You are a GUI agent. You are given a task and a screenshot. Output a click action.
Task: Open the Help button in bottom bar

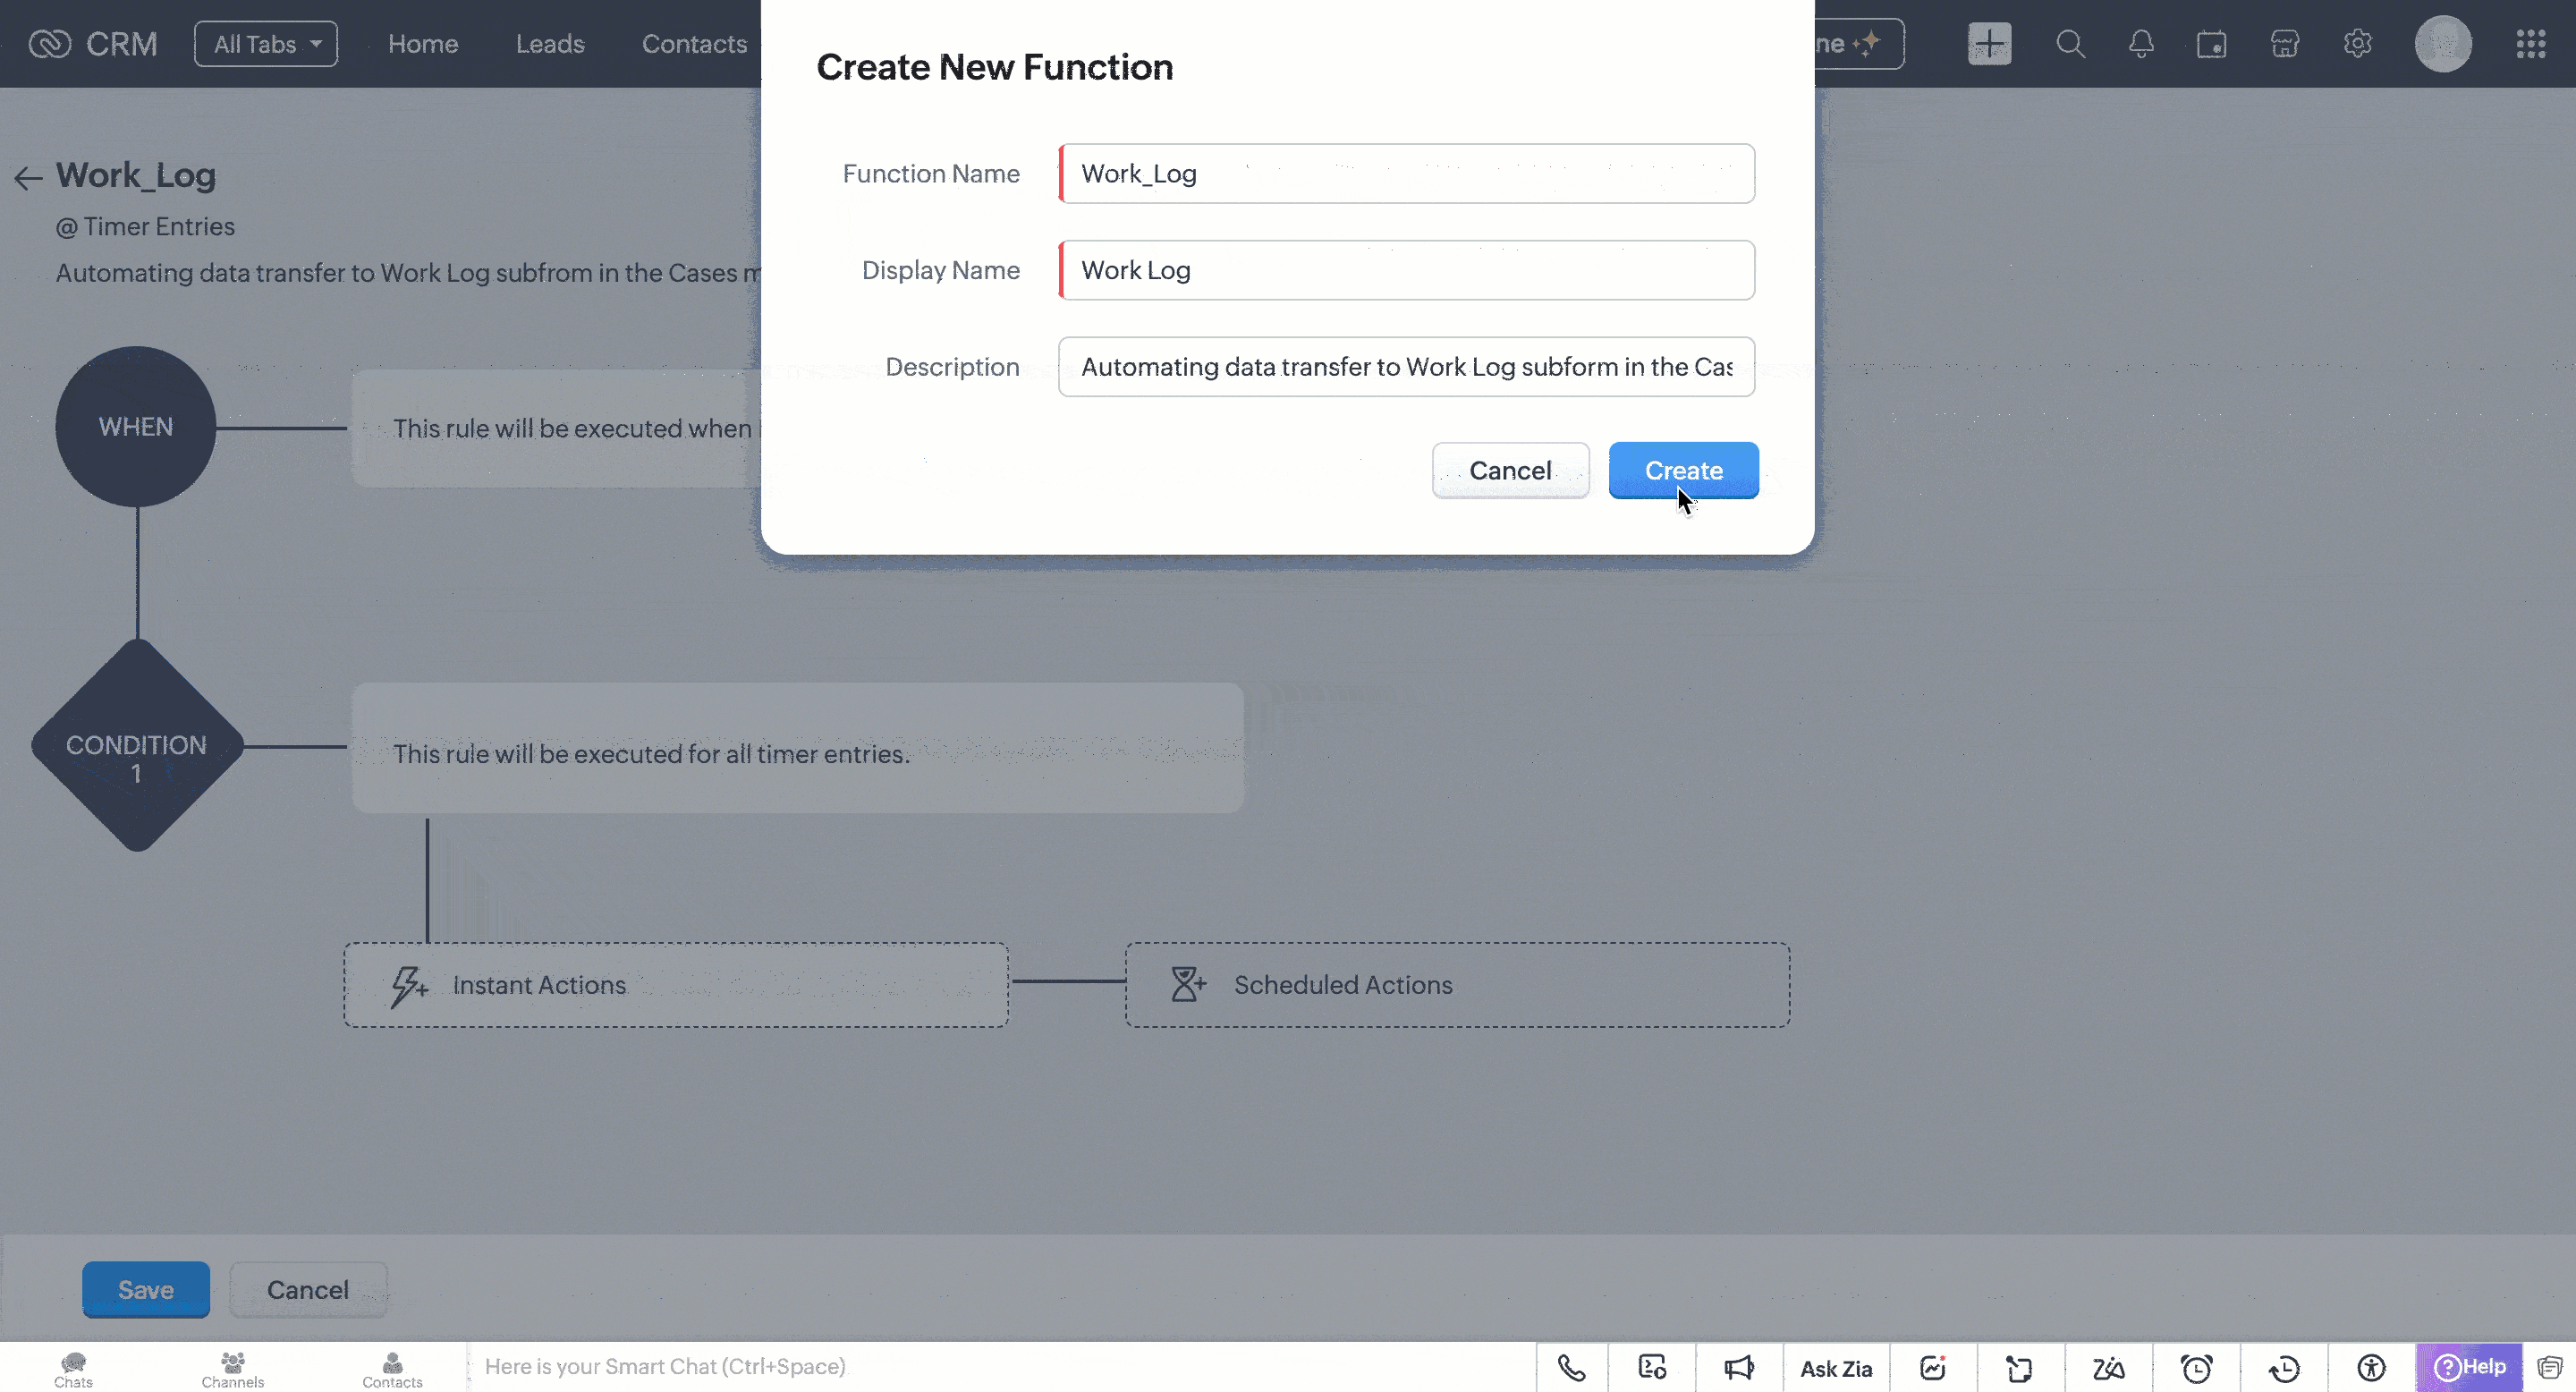pyautogui.click(x=2468, y=1367)
